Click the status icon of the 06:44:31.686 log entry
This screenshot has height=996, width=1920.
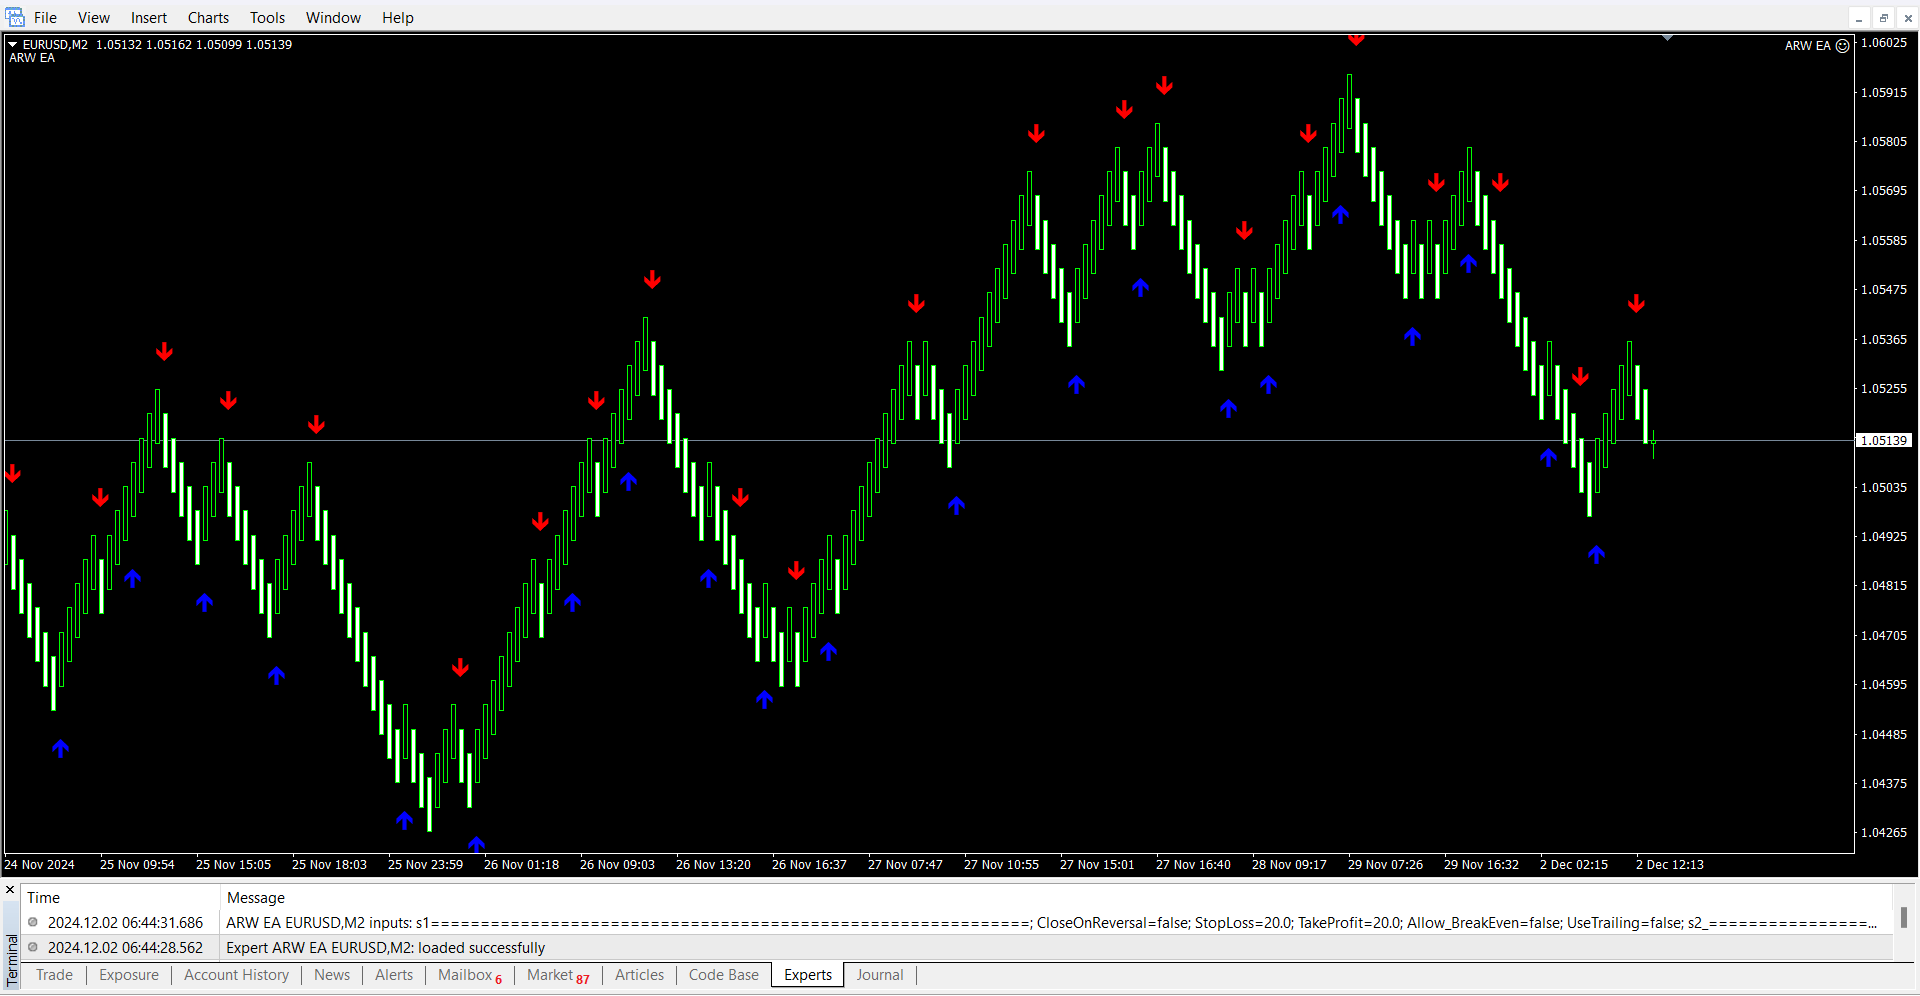33,922
